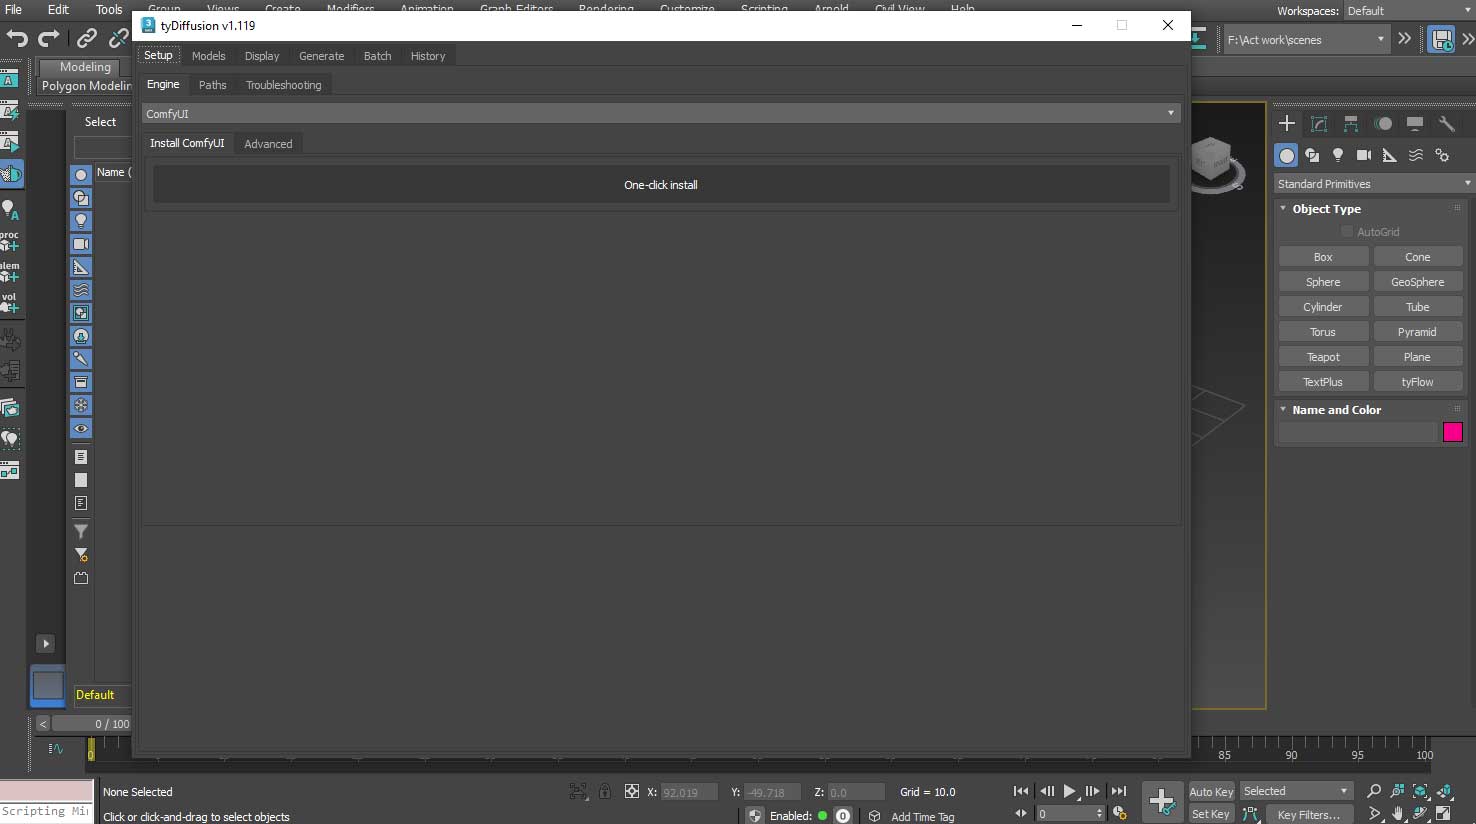
Task: Open the Paths sub-tab
Action: (212, 85)
